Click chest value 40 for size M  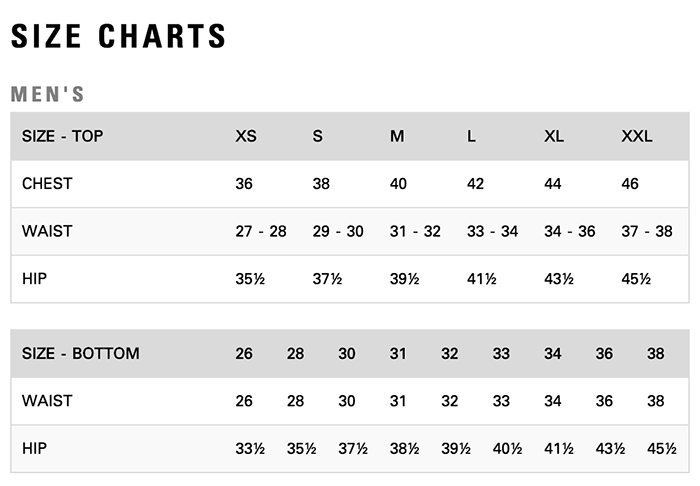pyautogui.click(x=398, y=183)
